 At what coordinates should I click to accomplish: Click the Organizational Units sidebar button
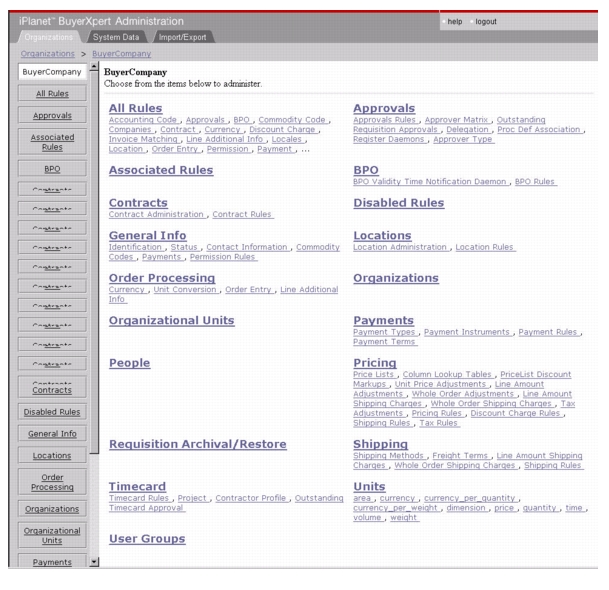[x=52, y=535]
